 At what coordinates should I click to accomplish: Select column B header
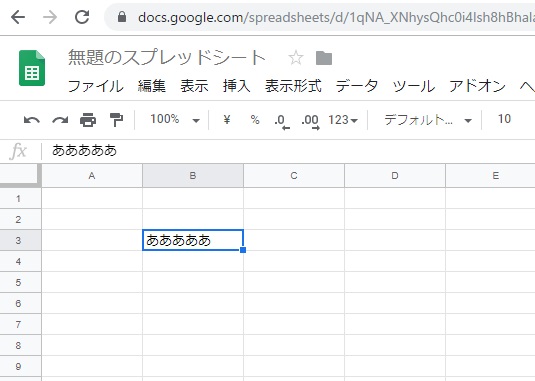[x=193, y=176]
